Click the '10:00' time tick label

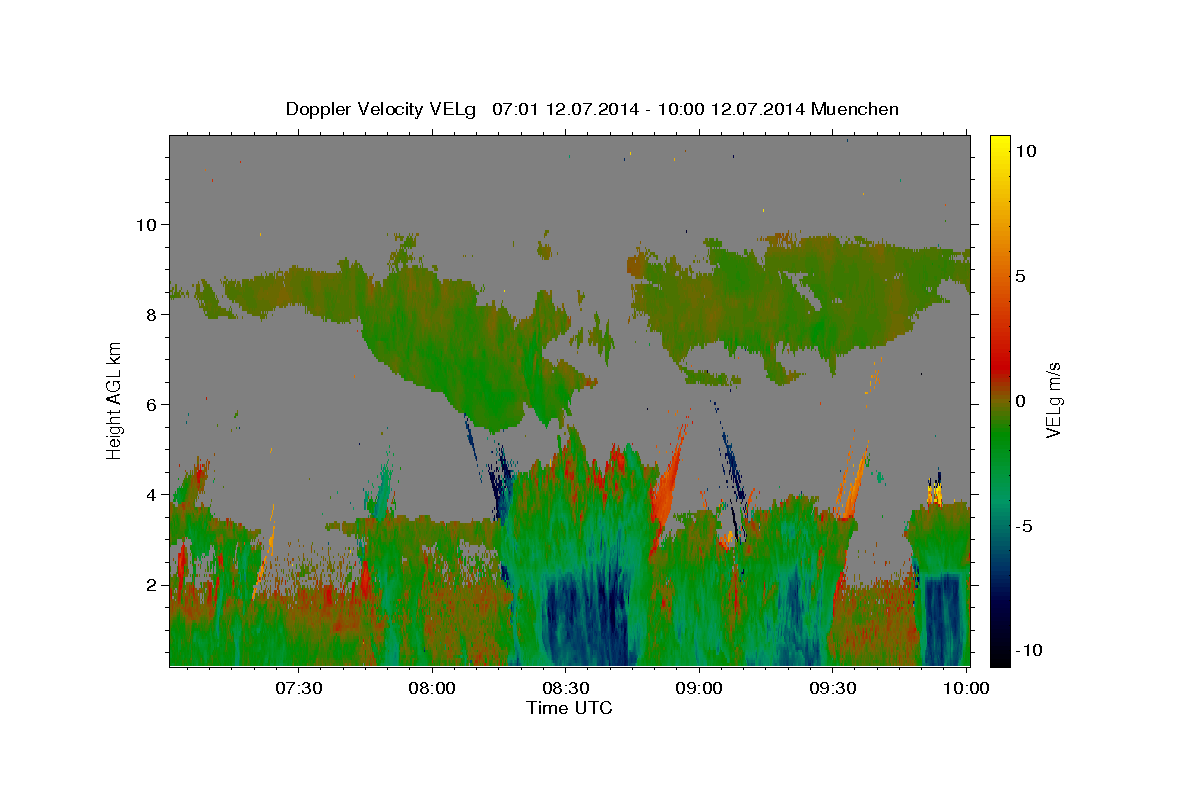click(x=966, y=688)
